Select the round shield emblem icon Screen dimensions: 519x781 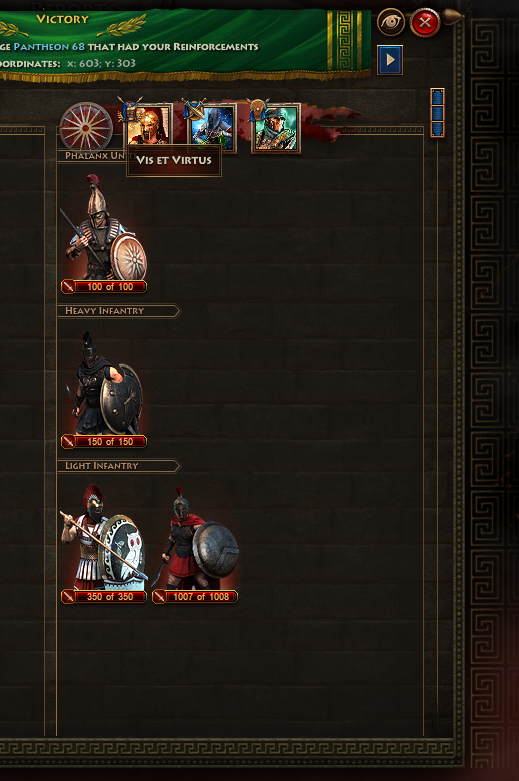click(86, 128)
